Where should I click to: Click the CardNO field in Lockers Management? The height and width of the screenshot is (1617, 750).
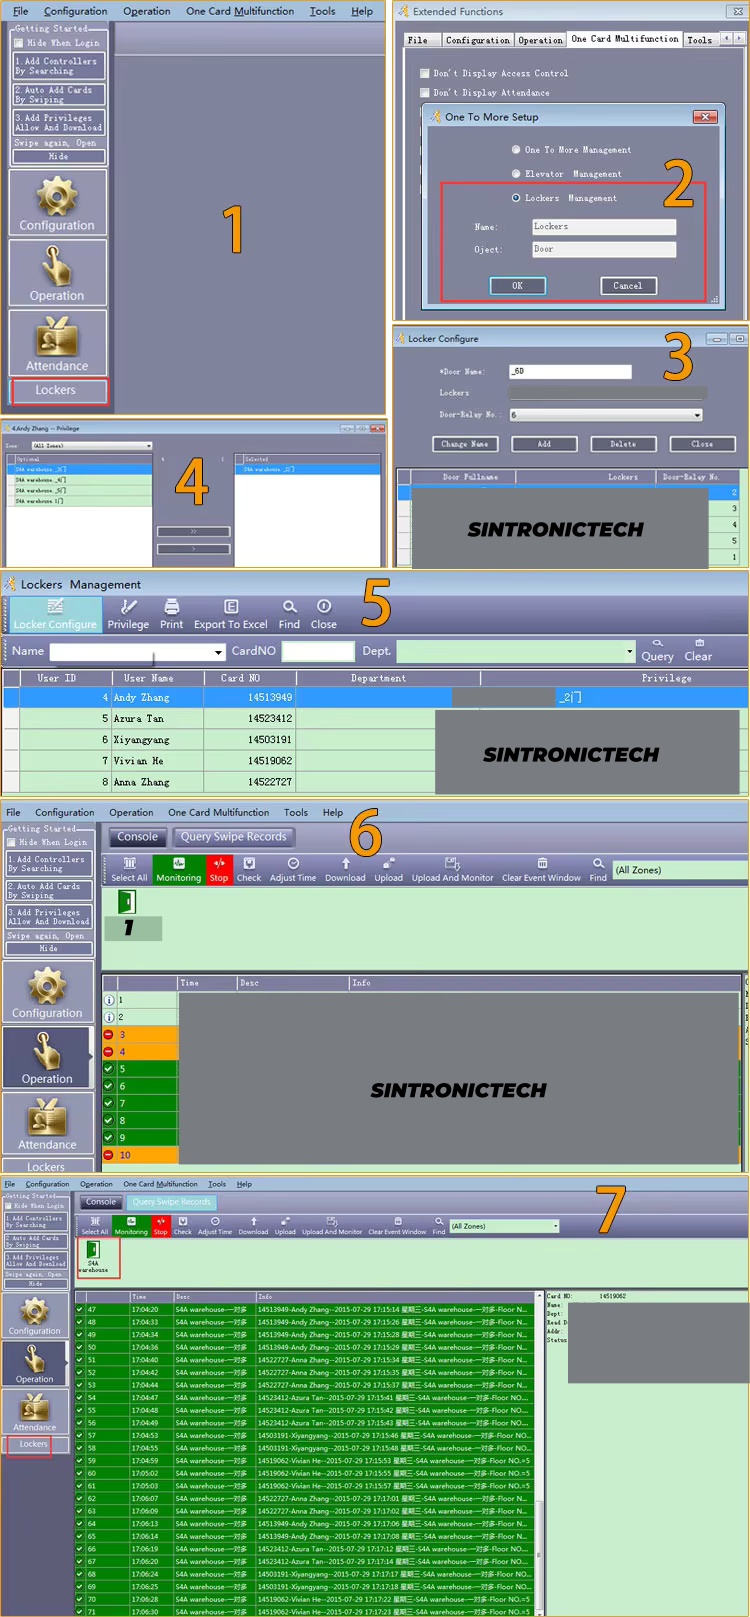[318, 651]
